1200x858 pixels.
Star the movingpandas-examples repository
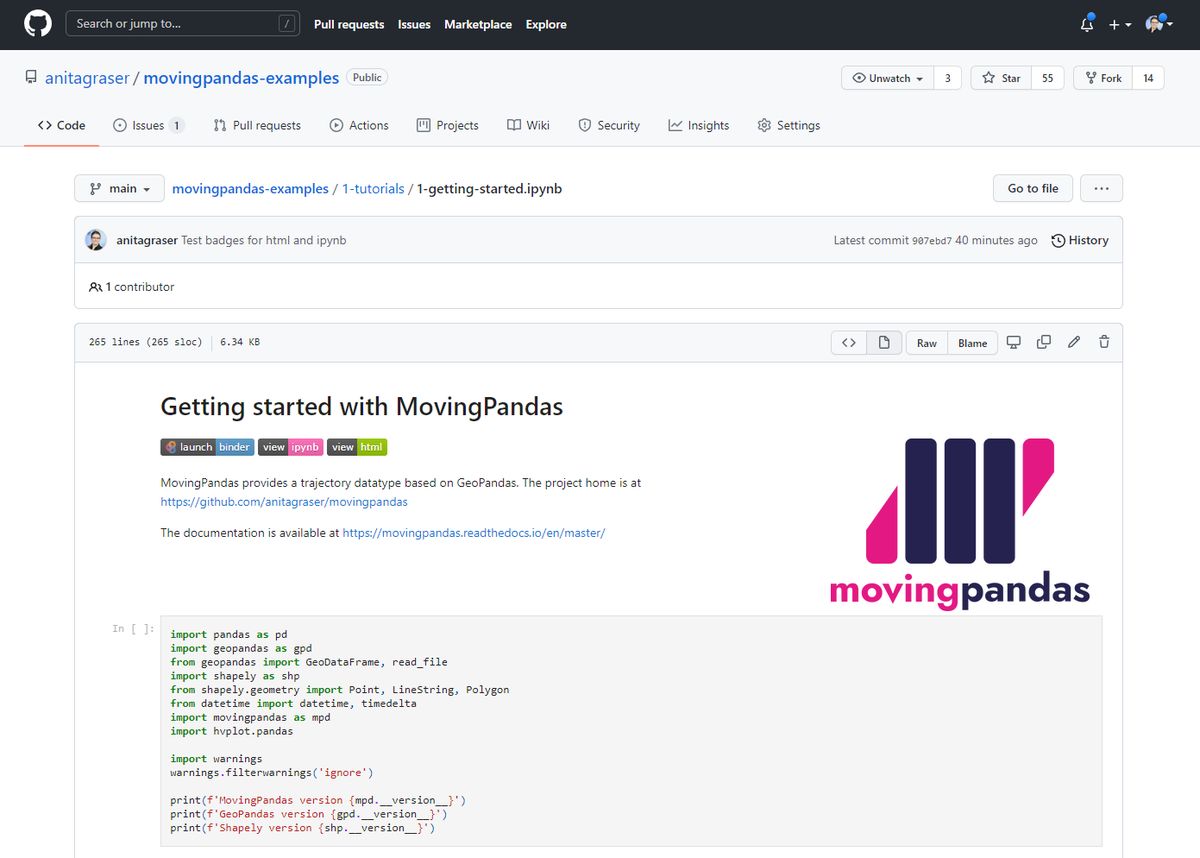coord(1001,77)
